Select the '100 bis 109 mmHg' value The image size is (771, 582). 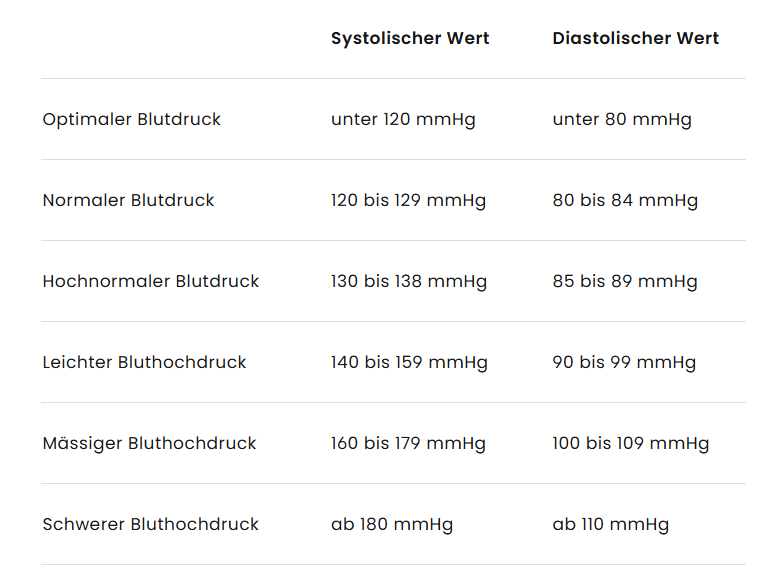click(630, 444)
